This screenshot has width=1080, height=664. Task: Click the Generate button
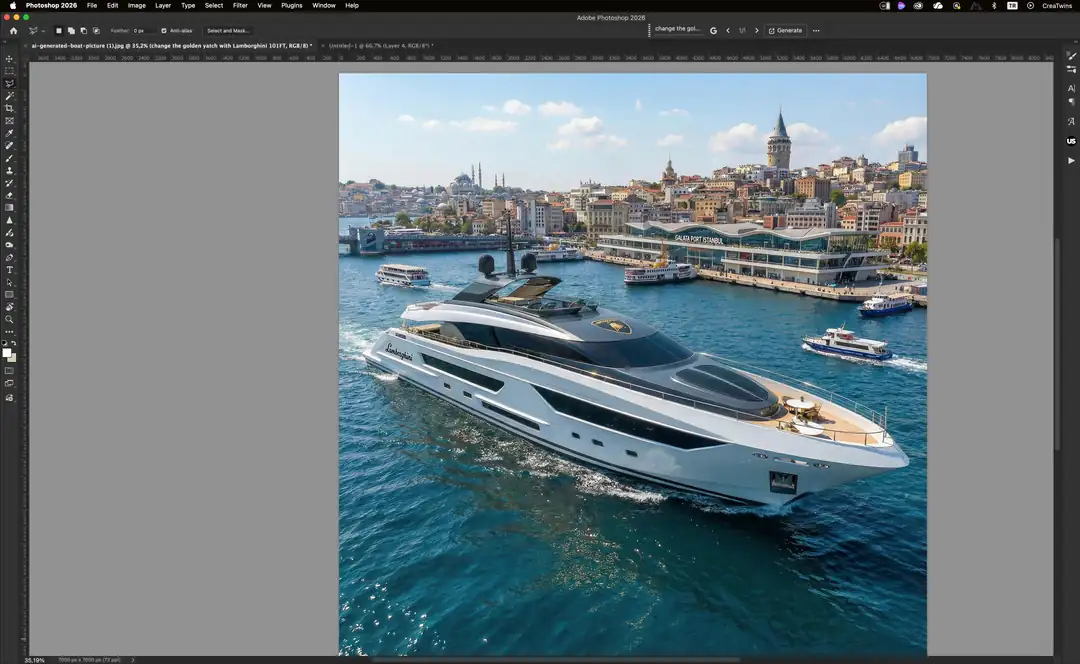786,30
